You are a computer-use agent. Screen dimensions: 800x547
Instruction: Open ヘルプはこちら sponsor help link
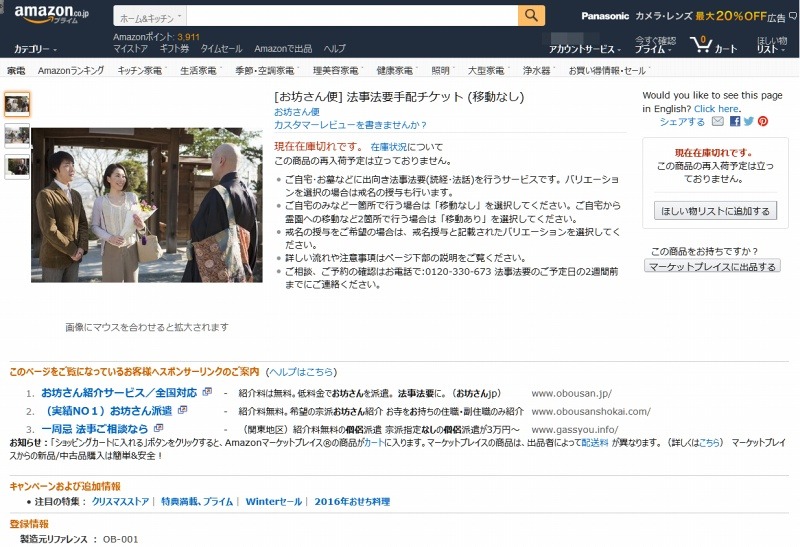point(301,372)
